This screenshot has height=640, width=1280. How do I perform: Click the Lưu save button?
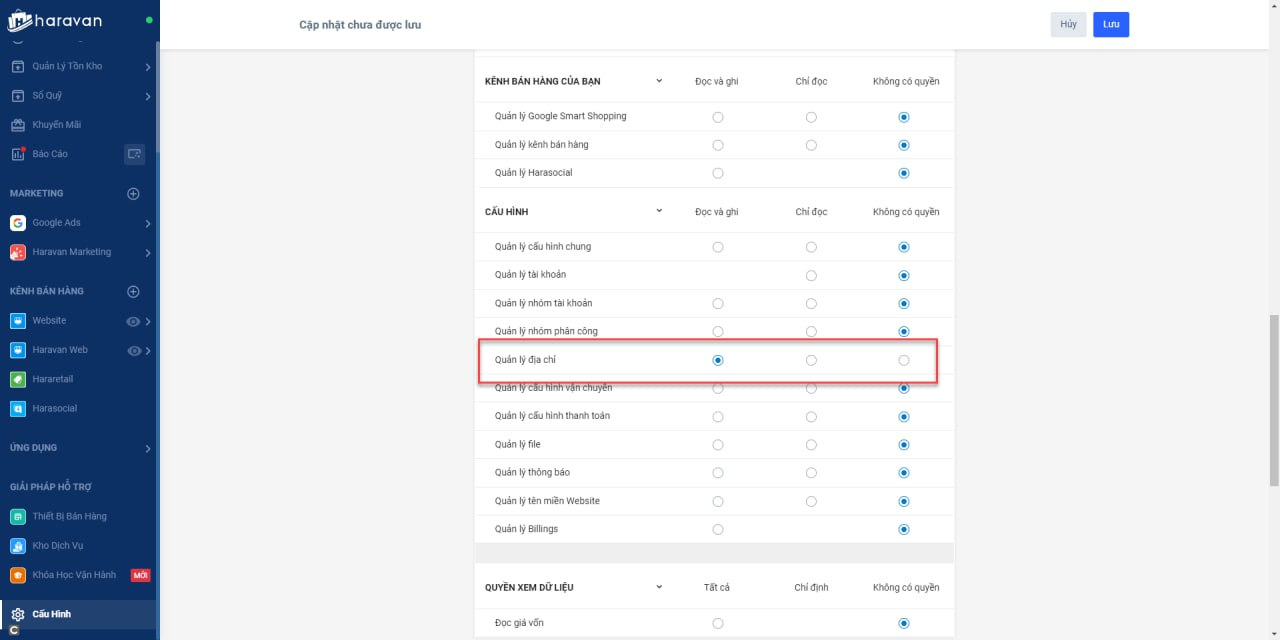click(1110, 24)
